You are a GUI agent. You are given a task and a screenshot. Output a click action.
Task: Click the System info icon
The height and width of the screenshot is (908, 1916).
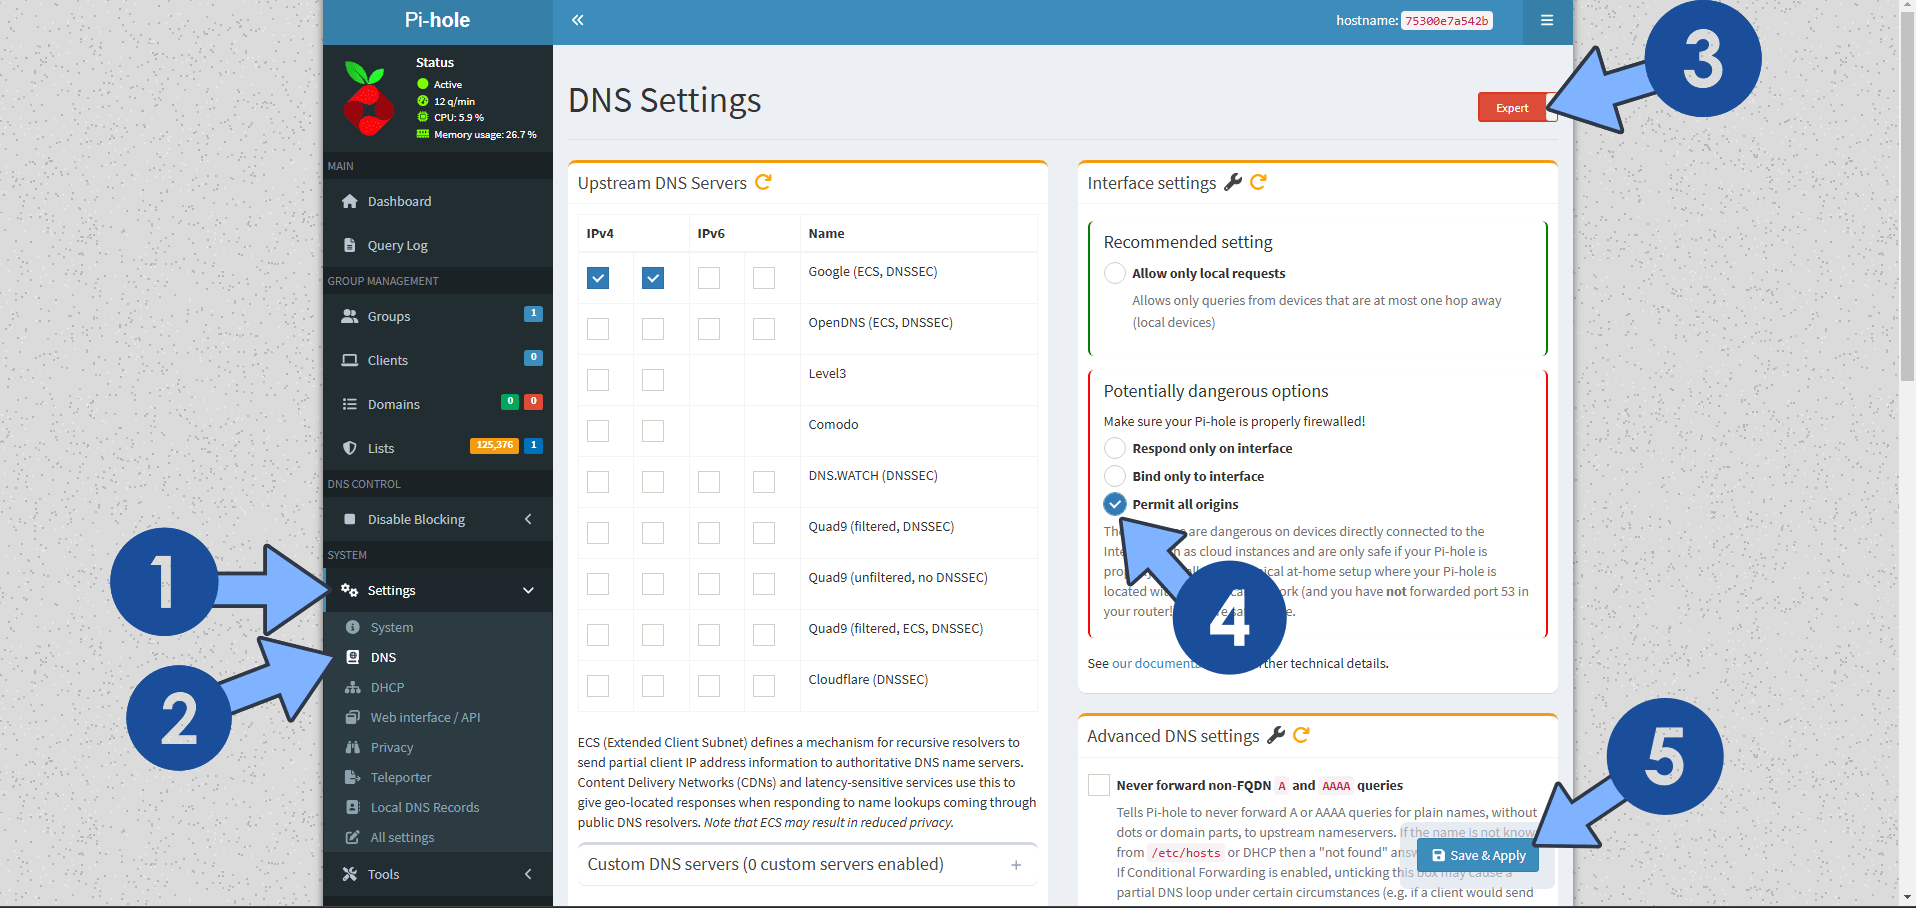click(x=353, y=627)
